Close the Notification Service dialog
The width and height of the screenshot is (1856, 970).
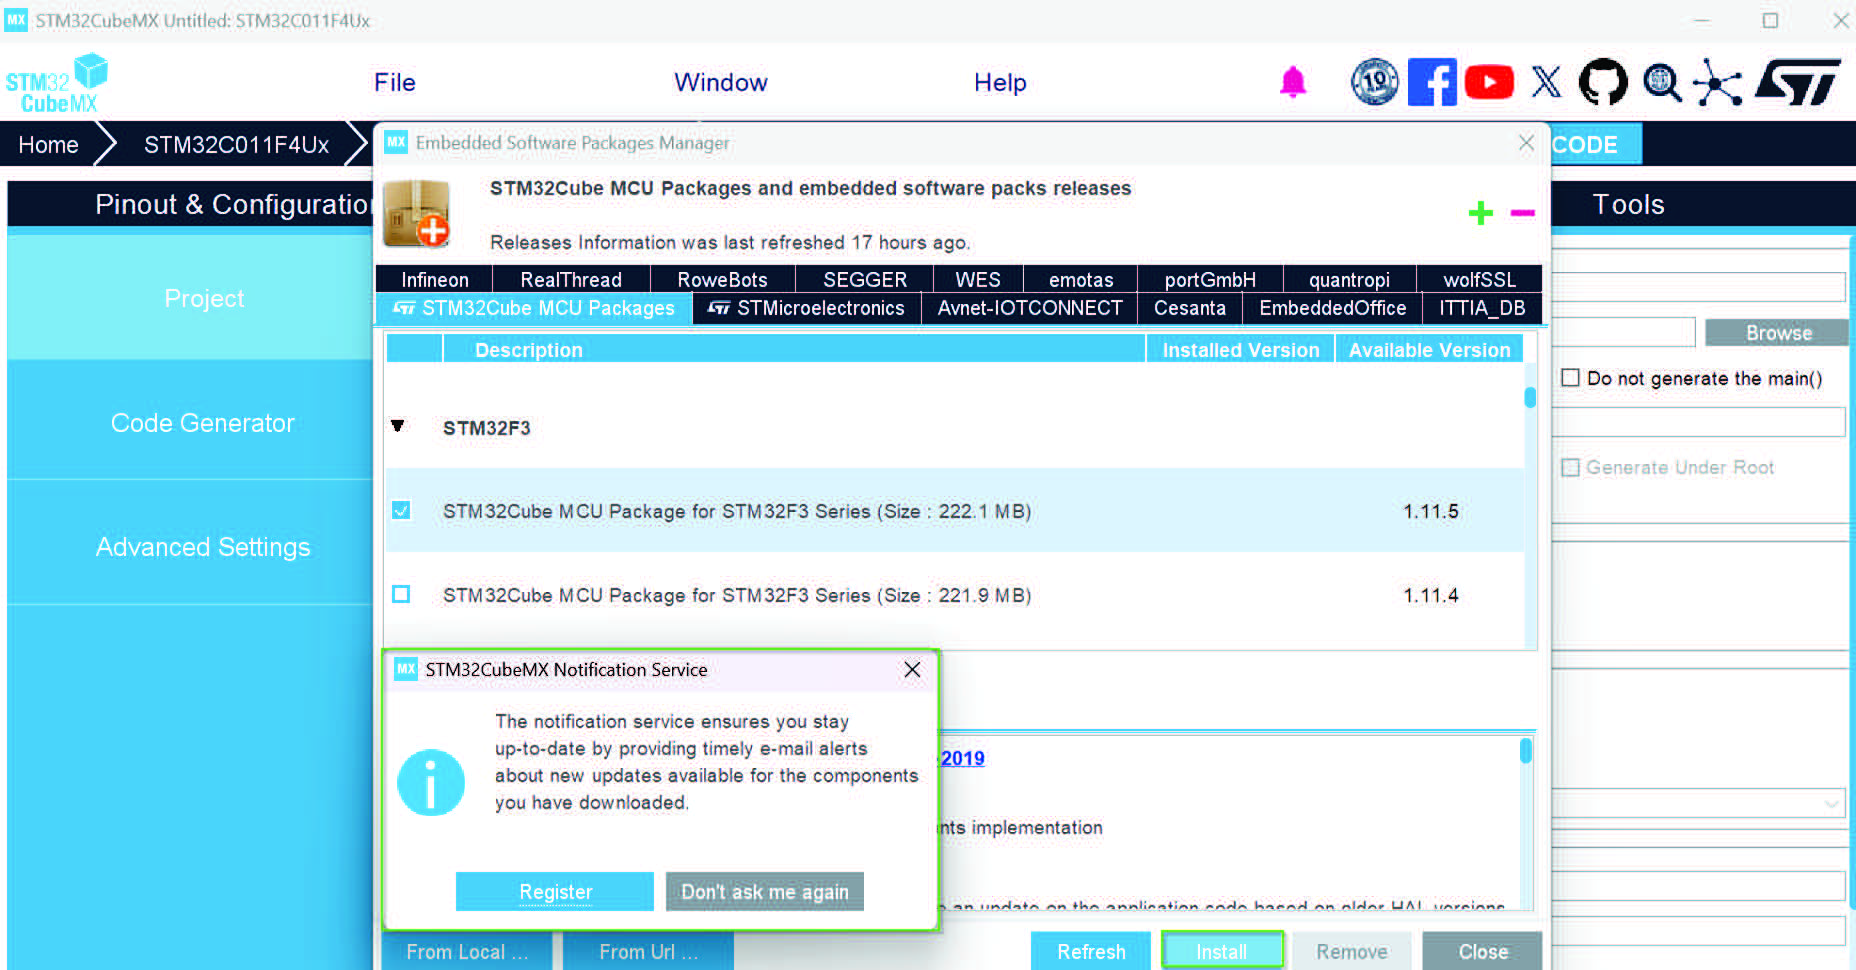912,669
